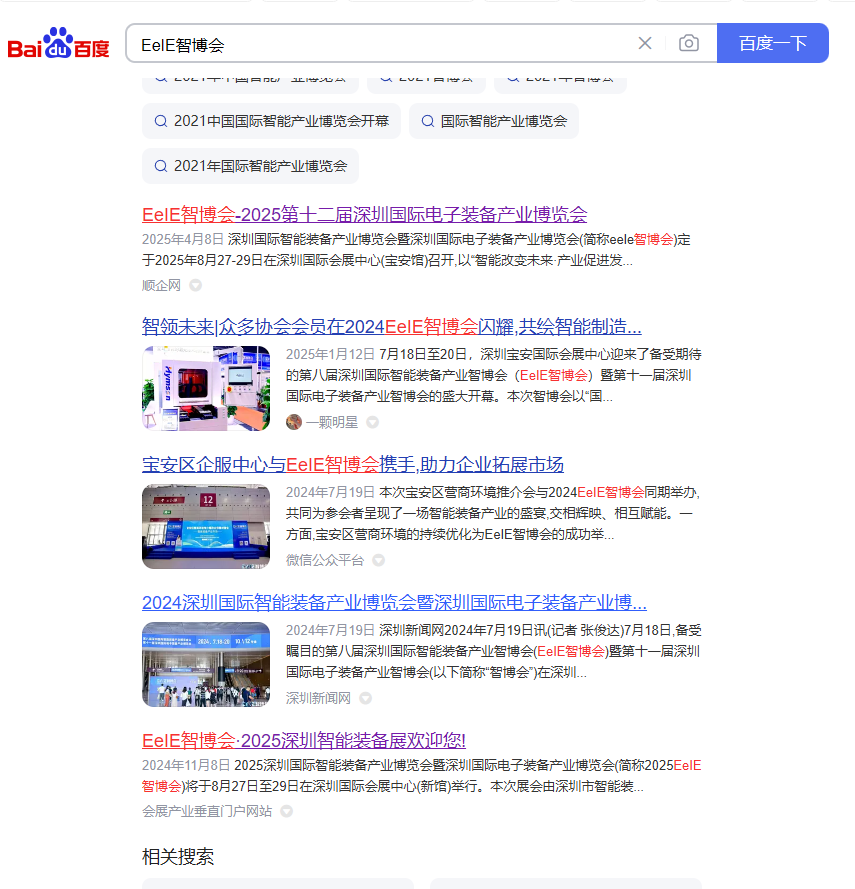Viewport: 855px width, 889px height.
Task: Expand dropdown arrow next to 微信公众平台
Action: (x=378, y=560)
